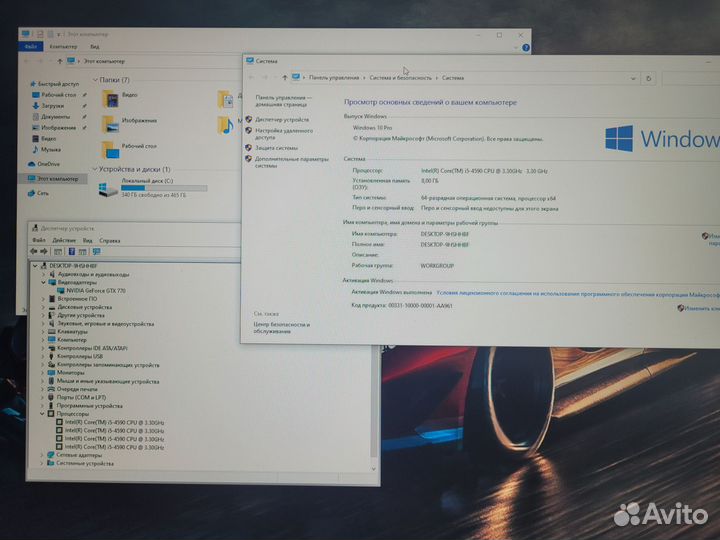Open the Файл tab in Explorer

(31, 46)
